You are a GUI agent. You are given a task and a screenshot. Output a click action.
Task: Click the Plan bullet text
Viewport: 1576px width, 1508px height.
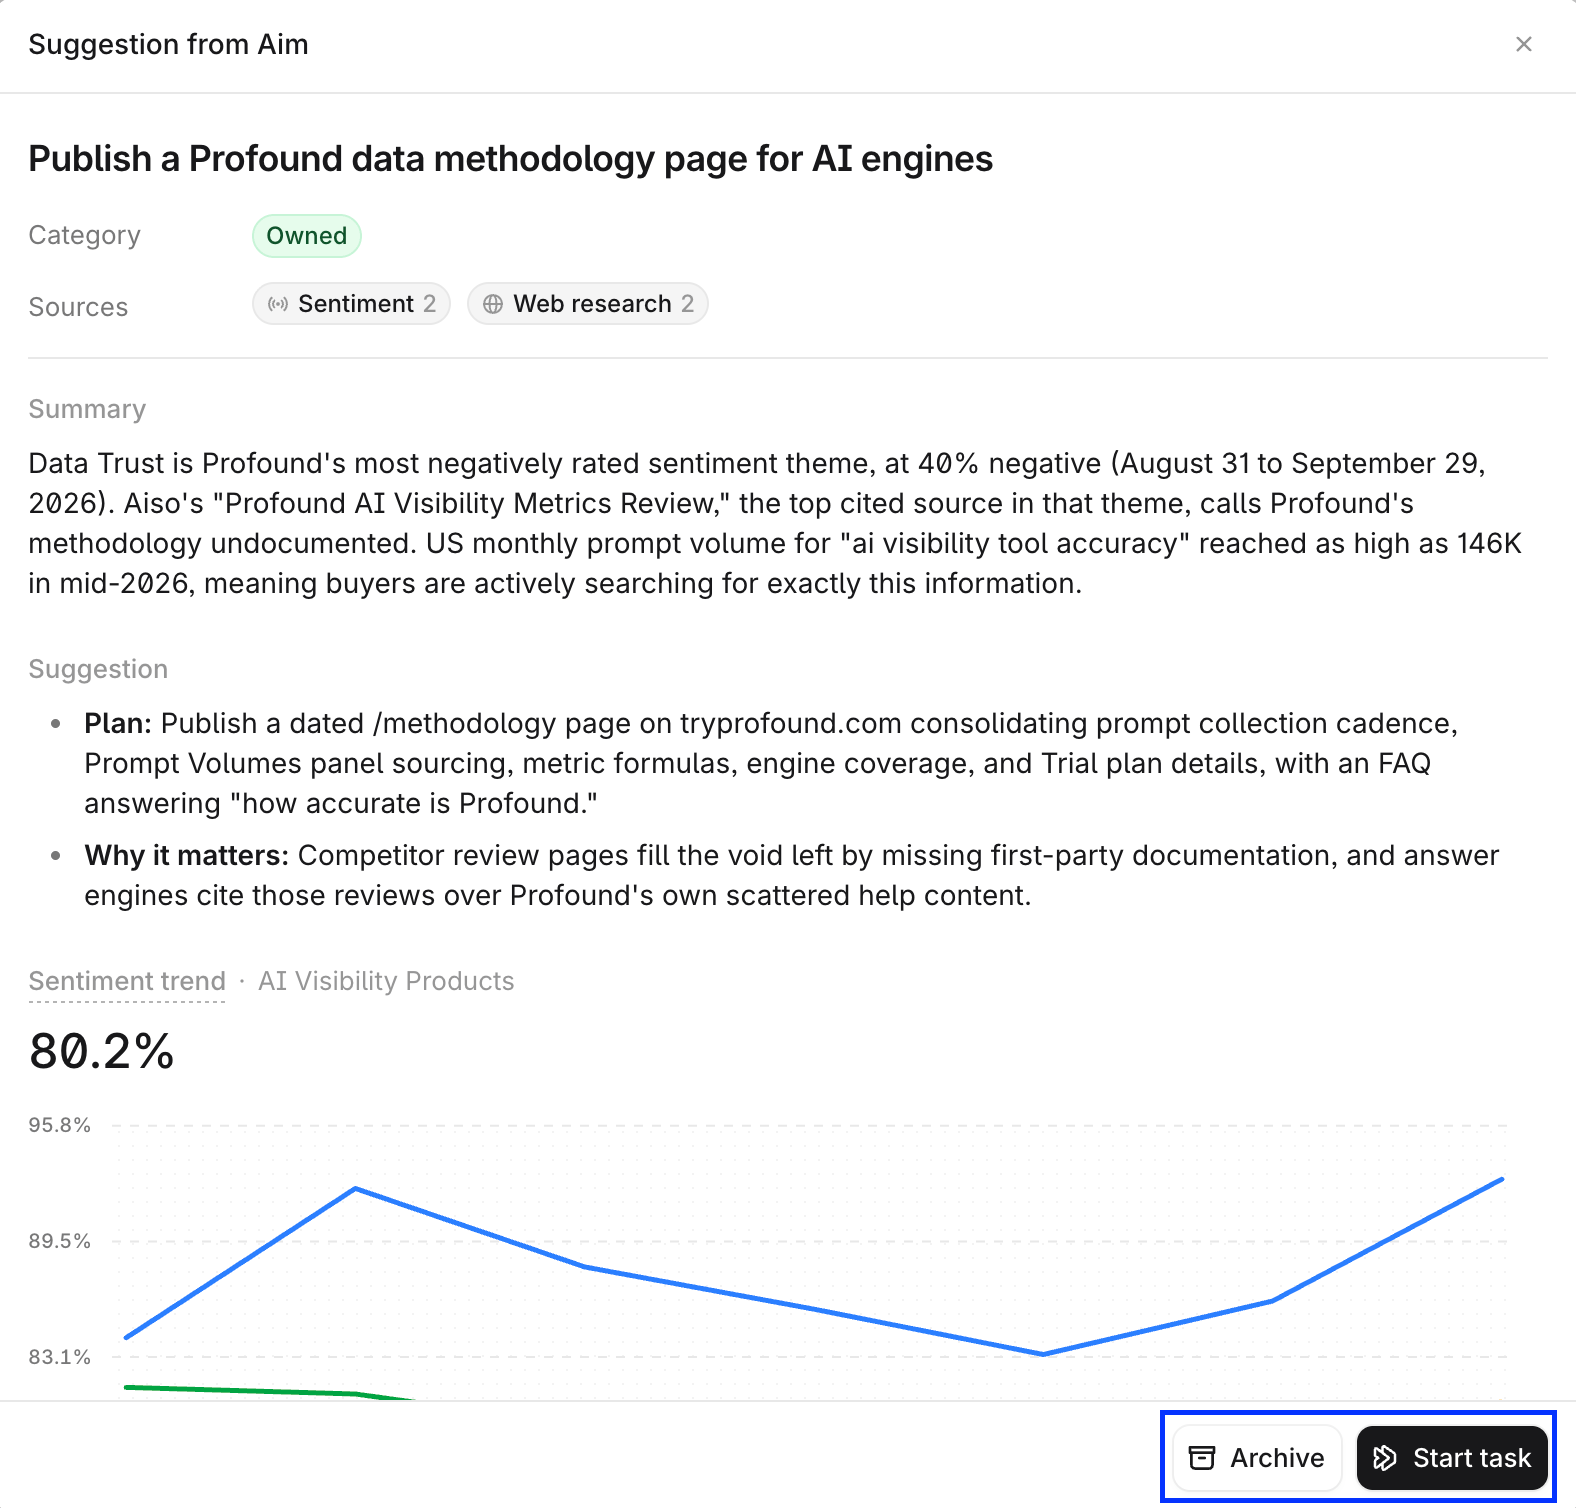click(x=771, y=763)
